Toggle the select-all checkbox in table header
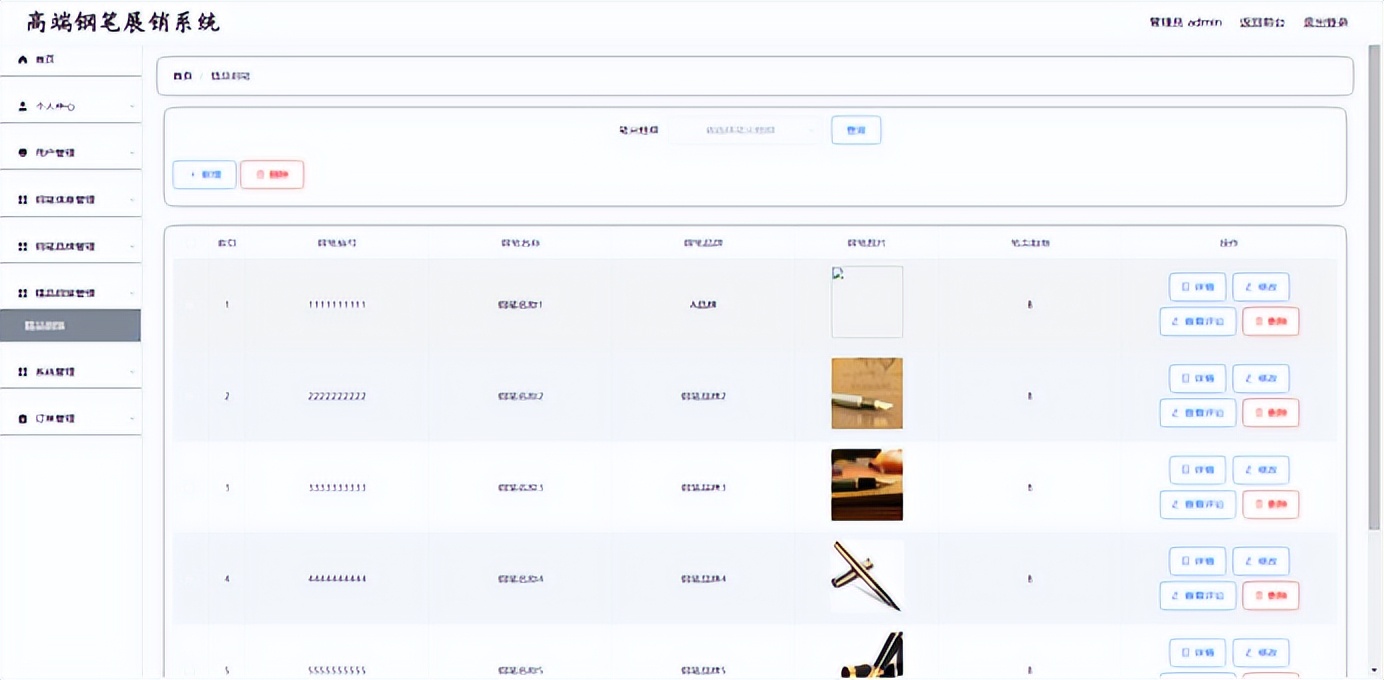This screenshot has width=1384, height=680. (190, 243)
